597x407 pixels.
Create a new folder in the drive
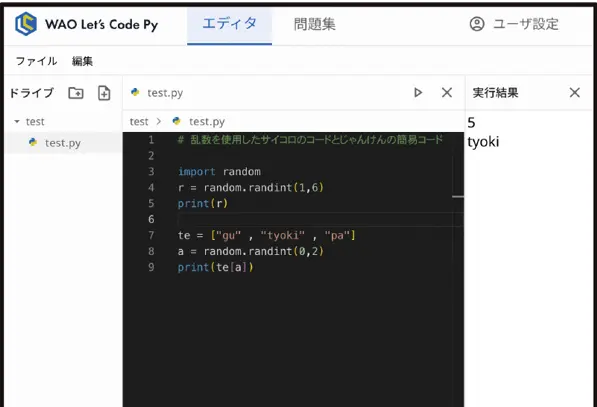click(x=76, y=93)
